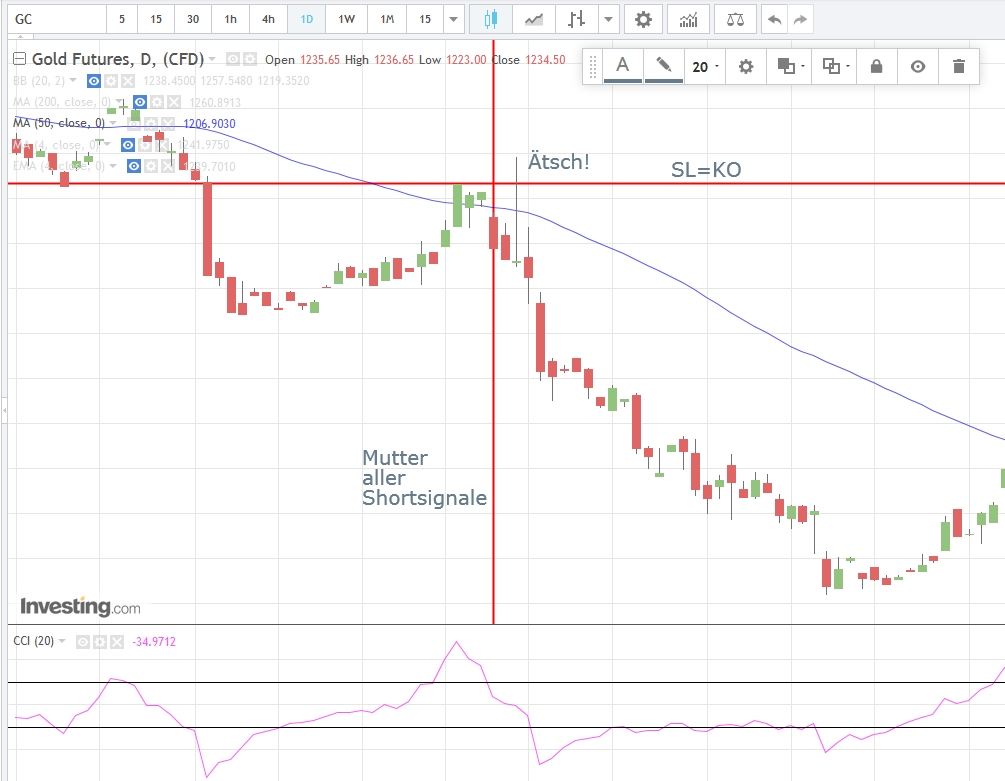Select the 'Ätsch!' text annotation
Image resolution: width=1005 pixels, height=781 pixels.
coord(558,162)
